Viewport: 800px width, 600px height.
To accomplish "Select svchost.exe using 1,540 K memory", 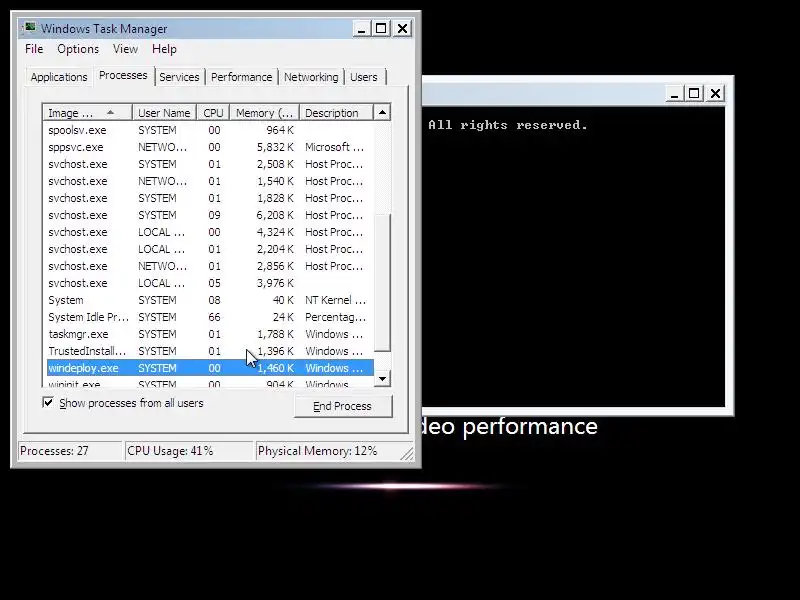I will click(210, 181).
